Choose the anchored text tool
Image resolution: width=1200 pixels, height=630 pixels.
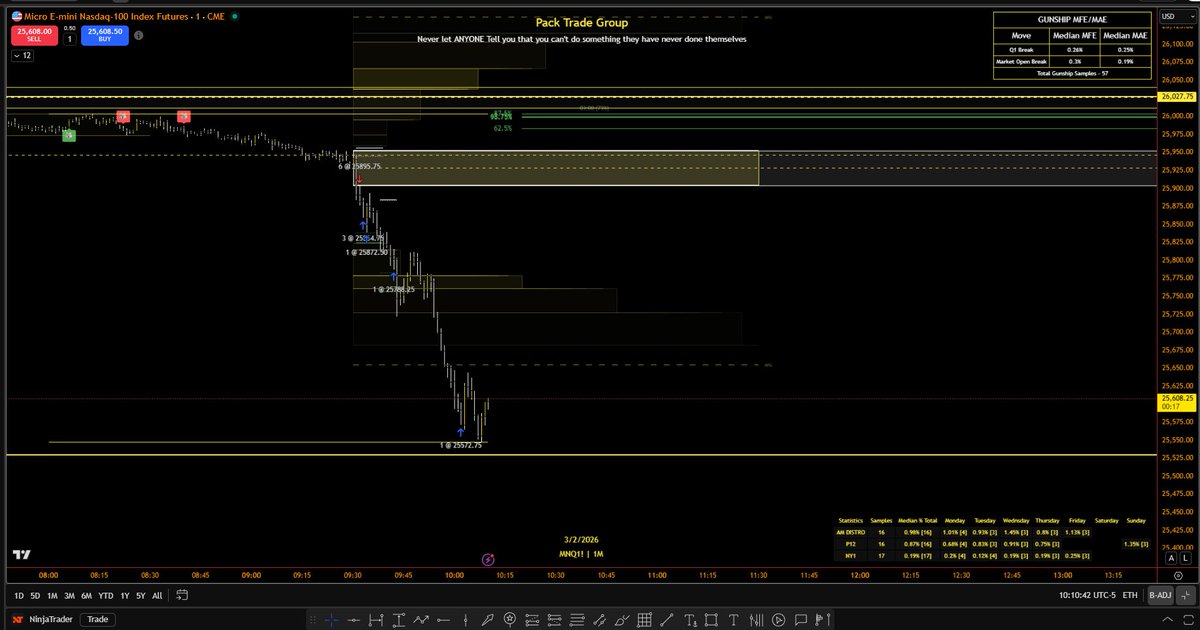point(690,620)
